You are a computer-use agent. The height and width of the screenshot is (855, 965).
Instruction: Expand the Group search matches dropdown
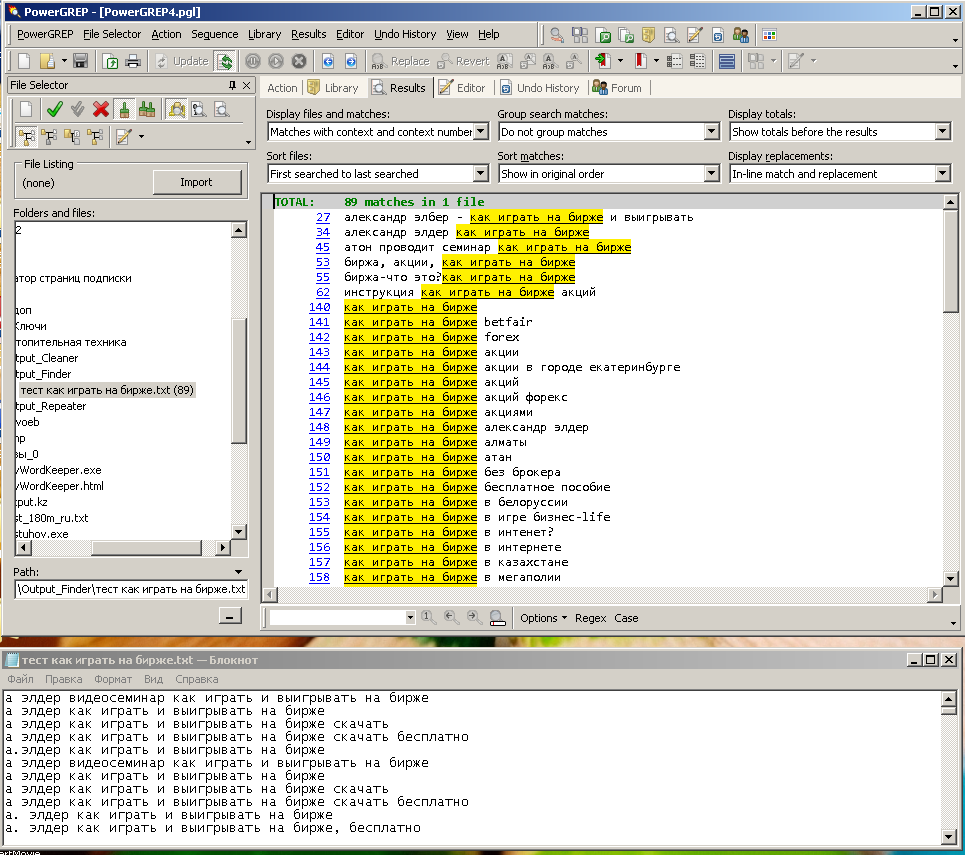coord(711,132)
